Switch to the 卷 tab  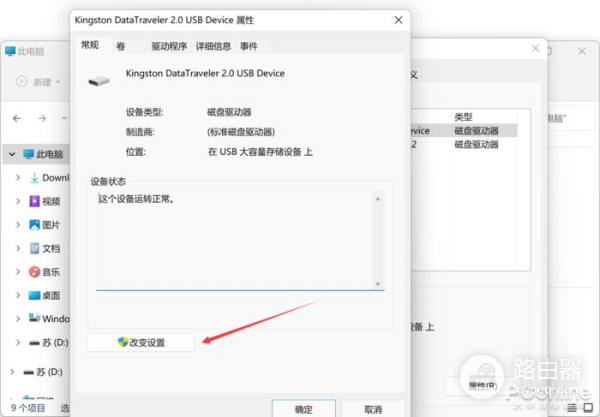pyautogui.click(x=121, y=46)
